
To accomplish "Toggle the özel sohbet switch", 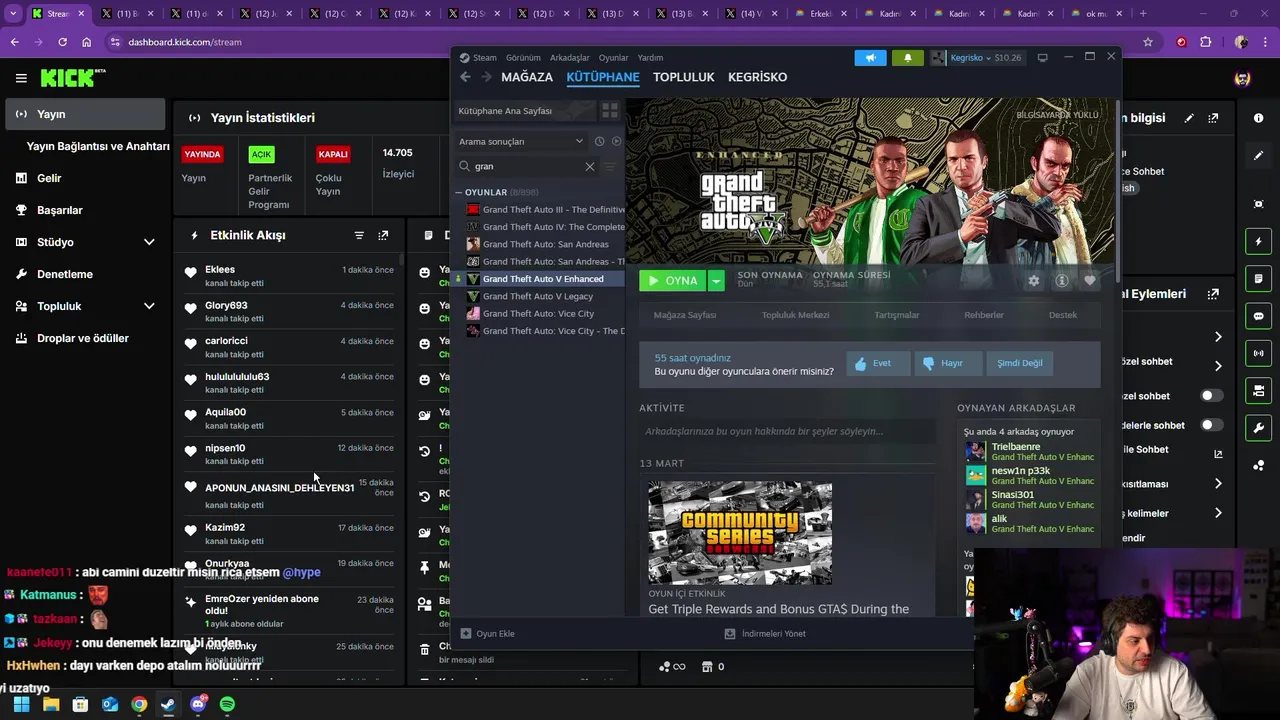I will (1211, 396).
